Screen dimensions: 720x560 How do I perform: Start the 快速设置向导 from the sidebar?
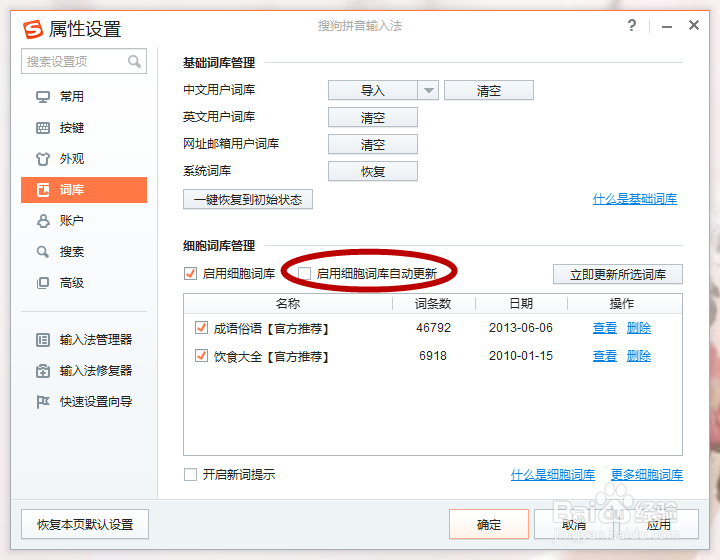pyautogui.click(x=84, y=402)
